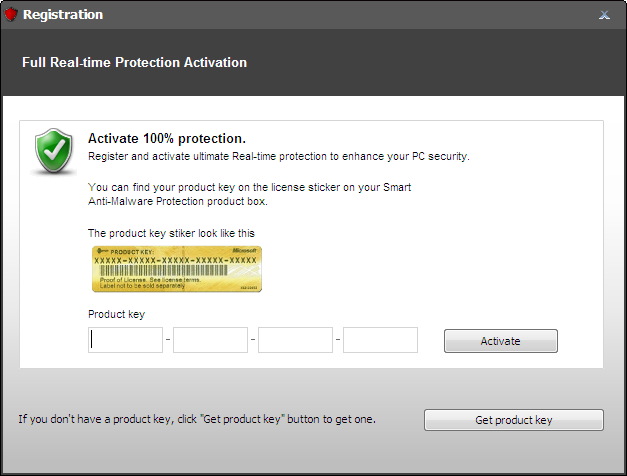This screenshot has width=627, height=476.
Task: Click the Product key field label
Action: (x=116, y=314)
